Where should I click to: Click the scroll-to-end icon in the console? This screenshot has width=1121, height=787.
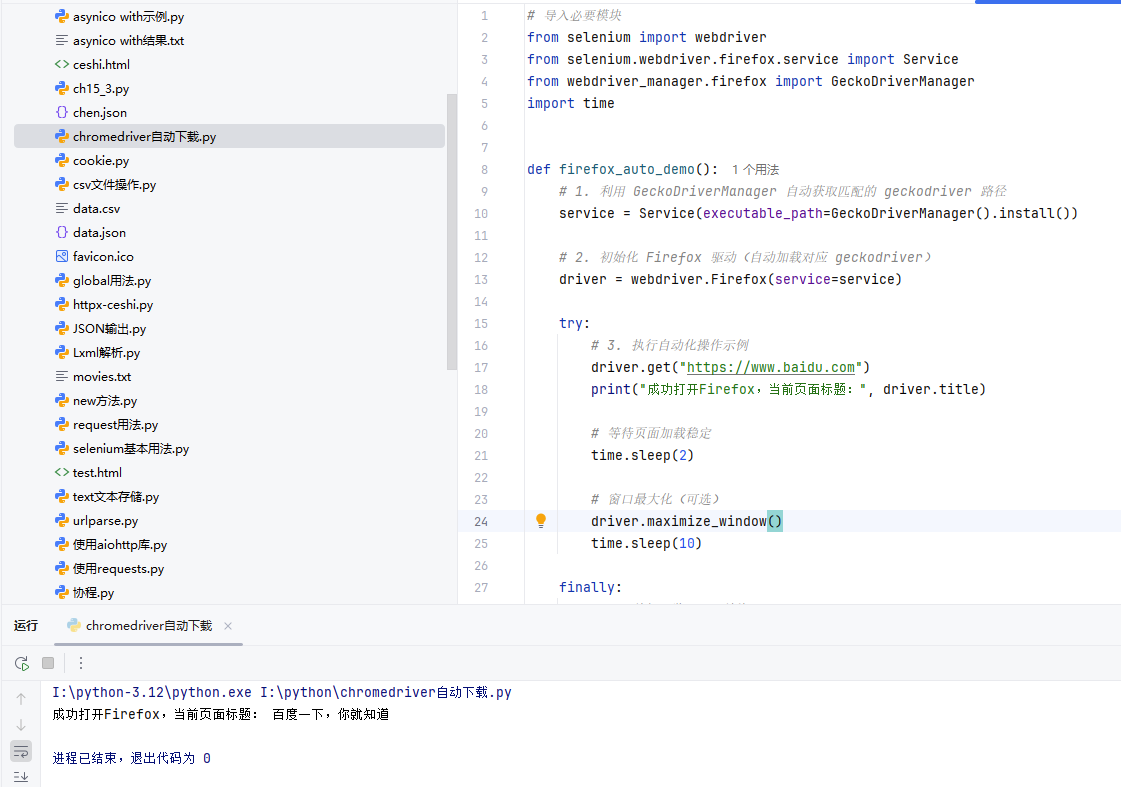(21, 776)
